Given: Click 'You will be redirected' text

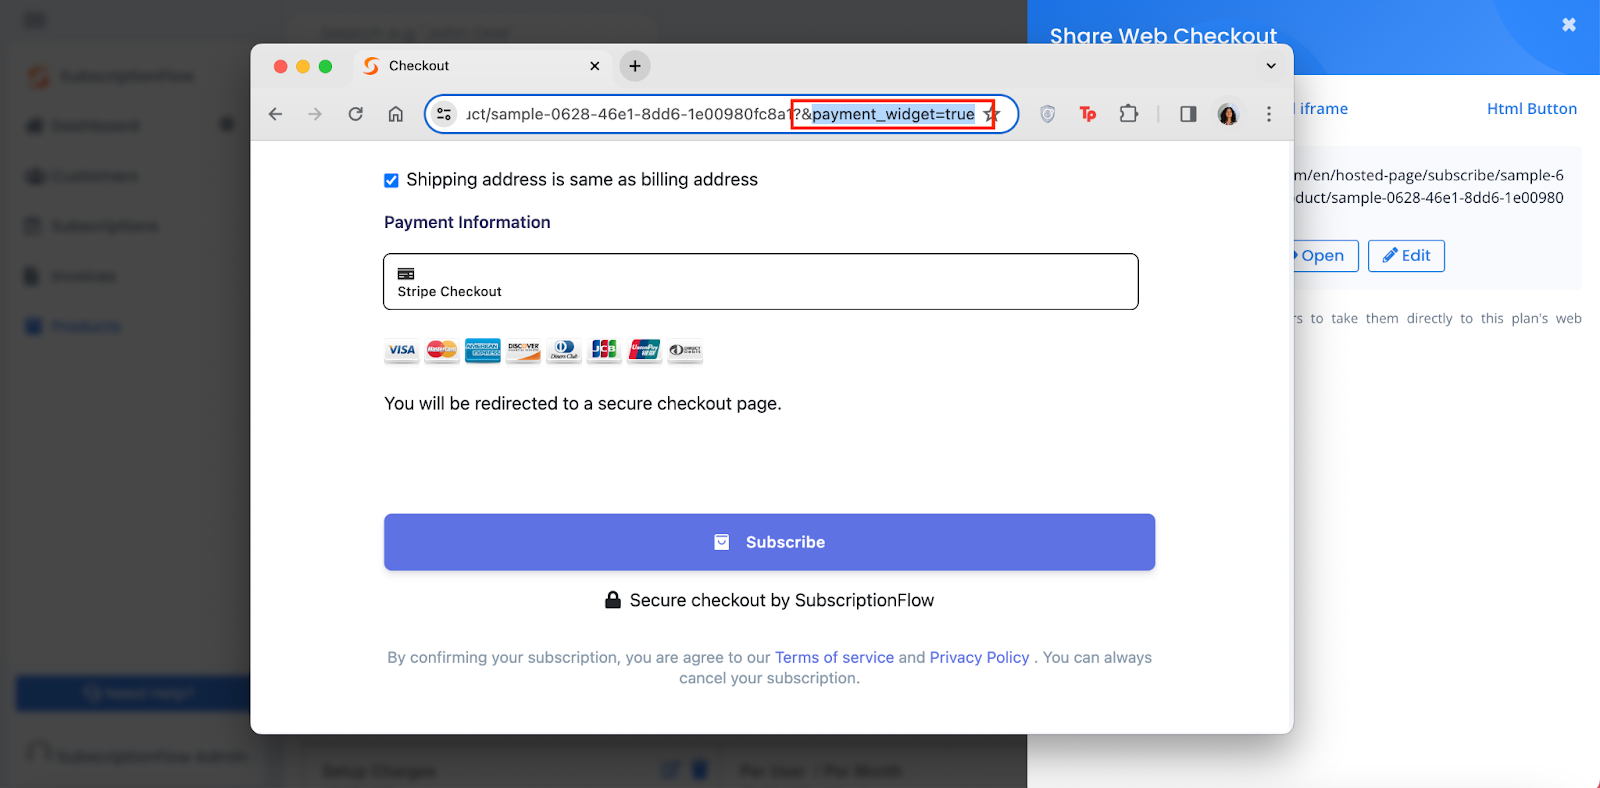Looking at the screenshot, I should [583, 404].
